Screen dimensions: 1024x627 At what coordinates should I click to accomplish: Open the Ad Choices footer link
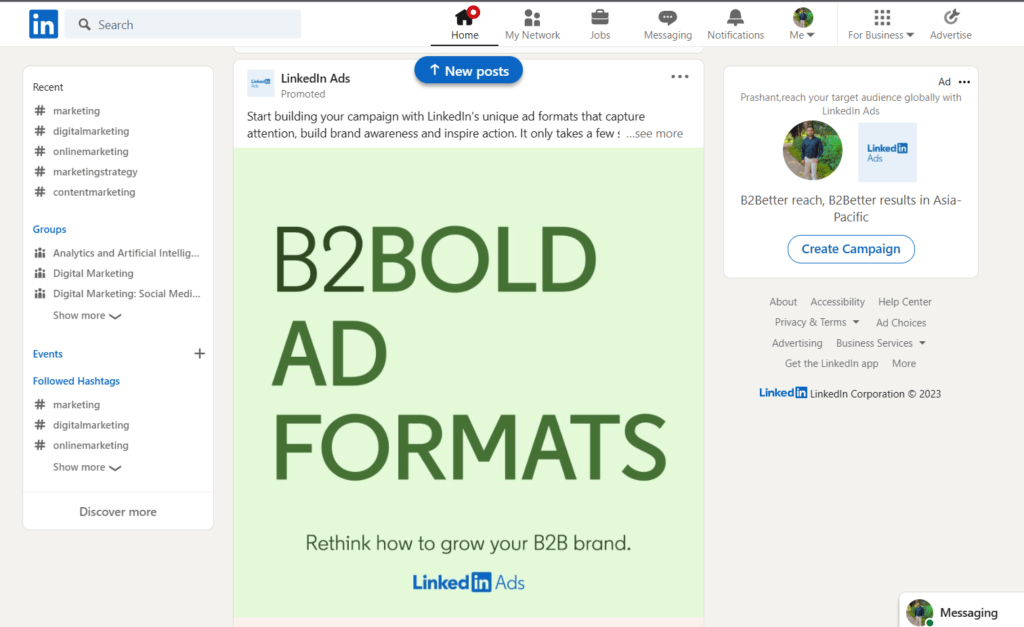pyautogui.click(x=901, y=323)
